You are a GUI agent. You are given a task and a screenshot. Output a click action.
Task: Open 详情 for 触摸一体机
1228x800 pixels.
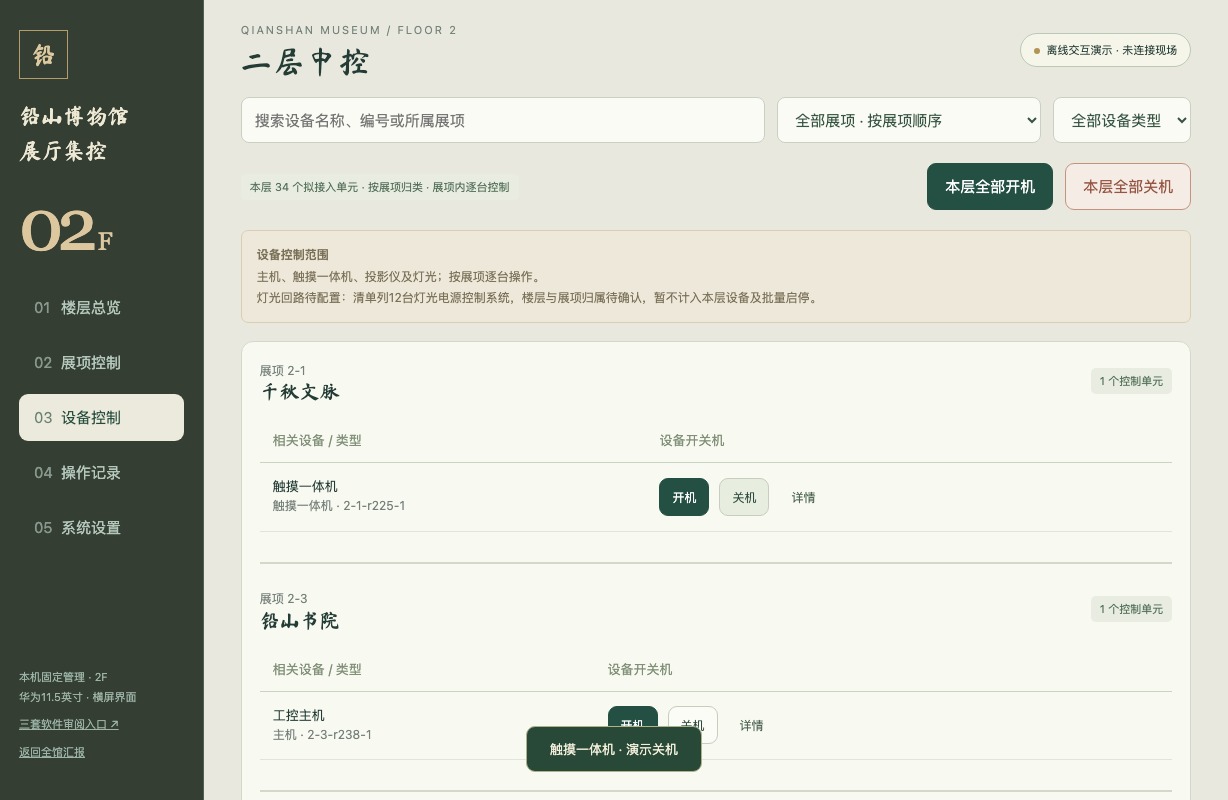click(x=804, y=497)
